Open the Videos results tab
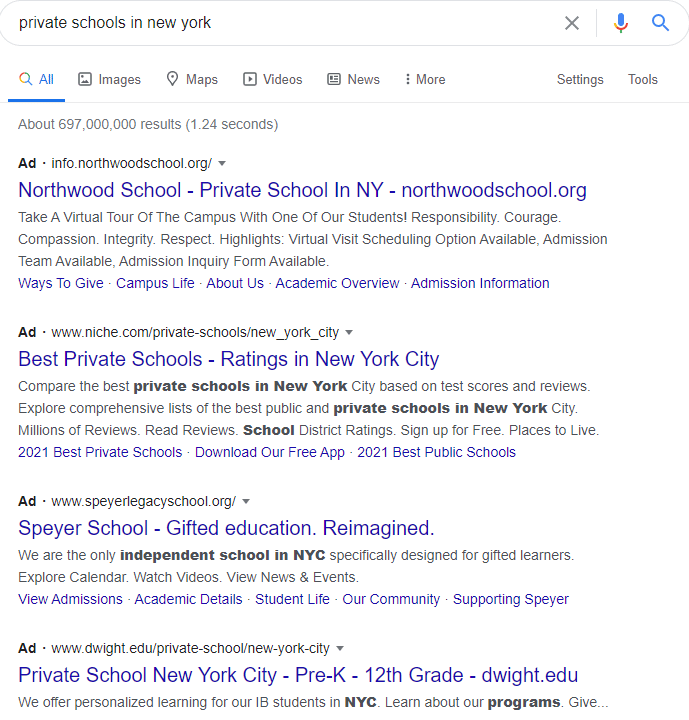The width and height of the screenshot is (689, 720). 272,80
